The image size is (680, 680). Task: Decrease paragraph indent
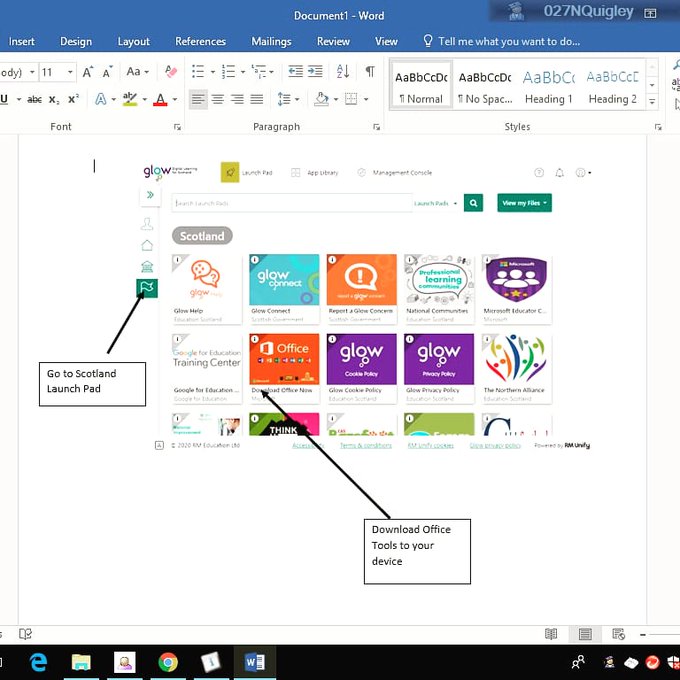296,72
